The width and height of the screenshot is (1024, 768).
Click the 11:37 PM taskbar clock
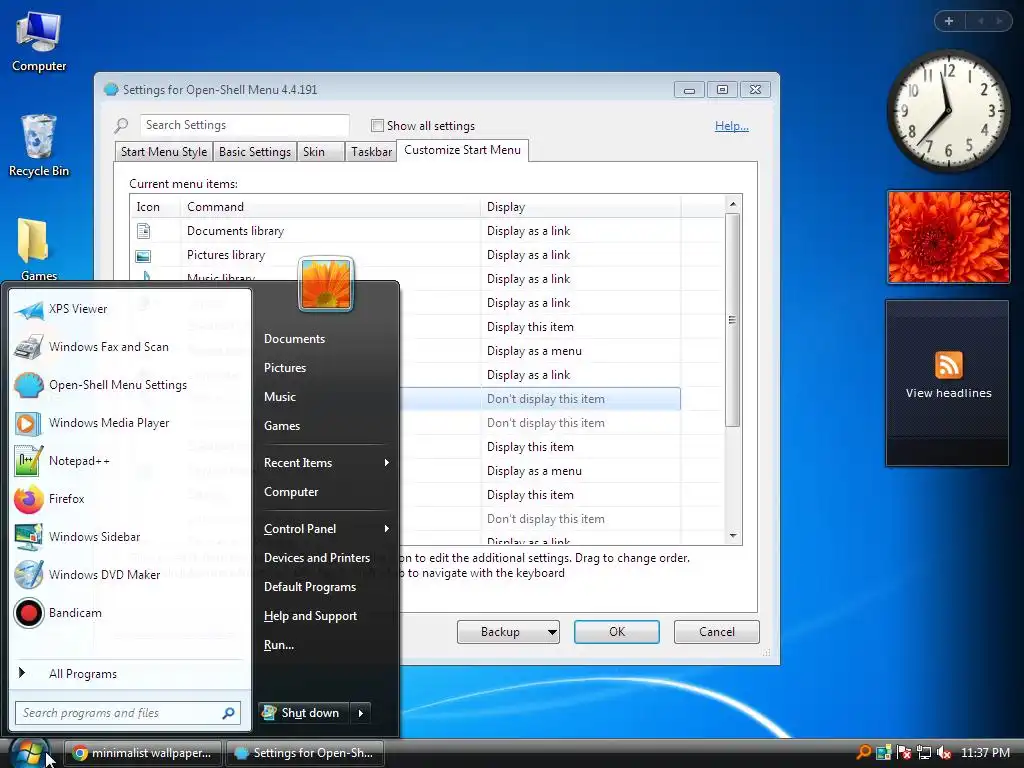tap(985, 753)
